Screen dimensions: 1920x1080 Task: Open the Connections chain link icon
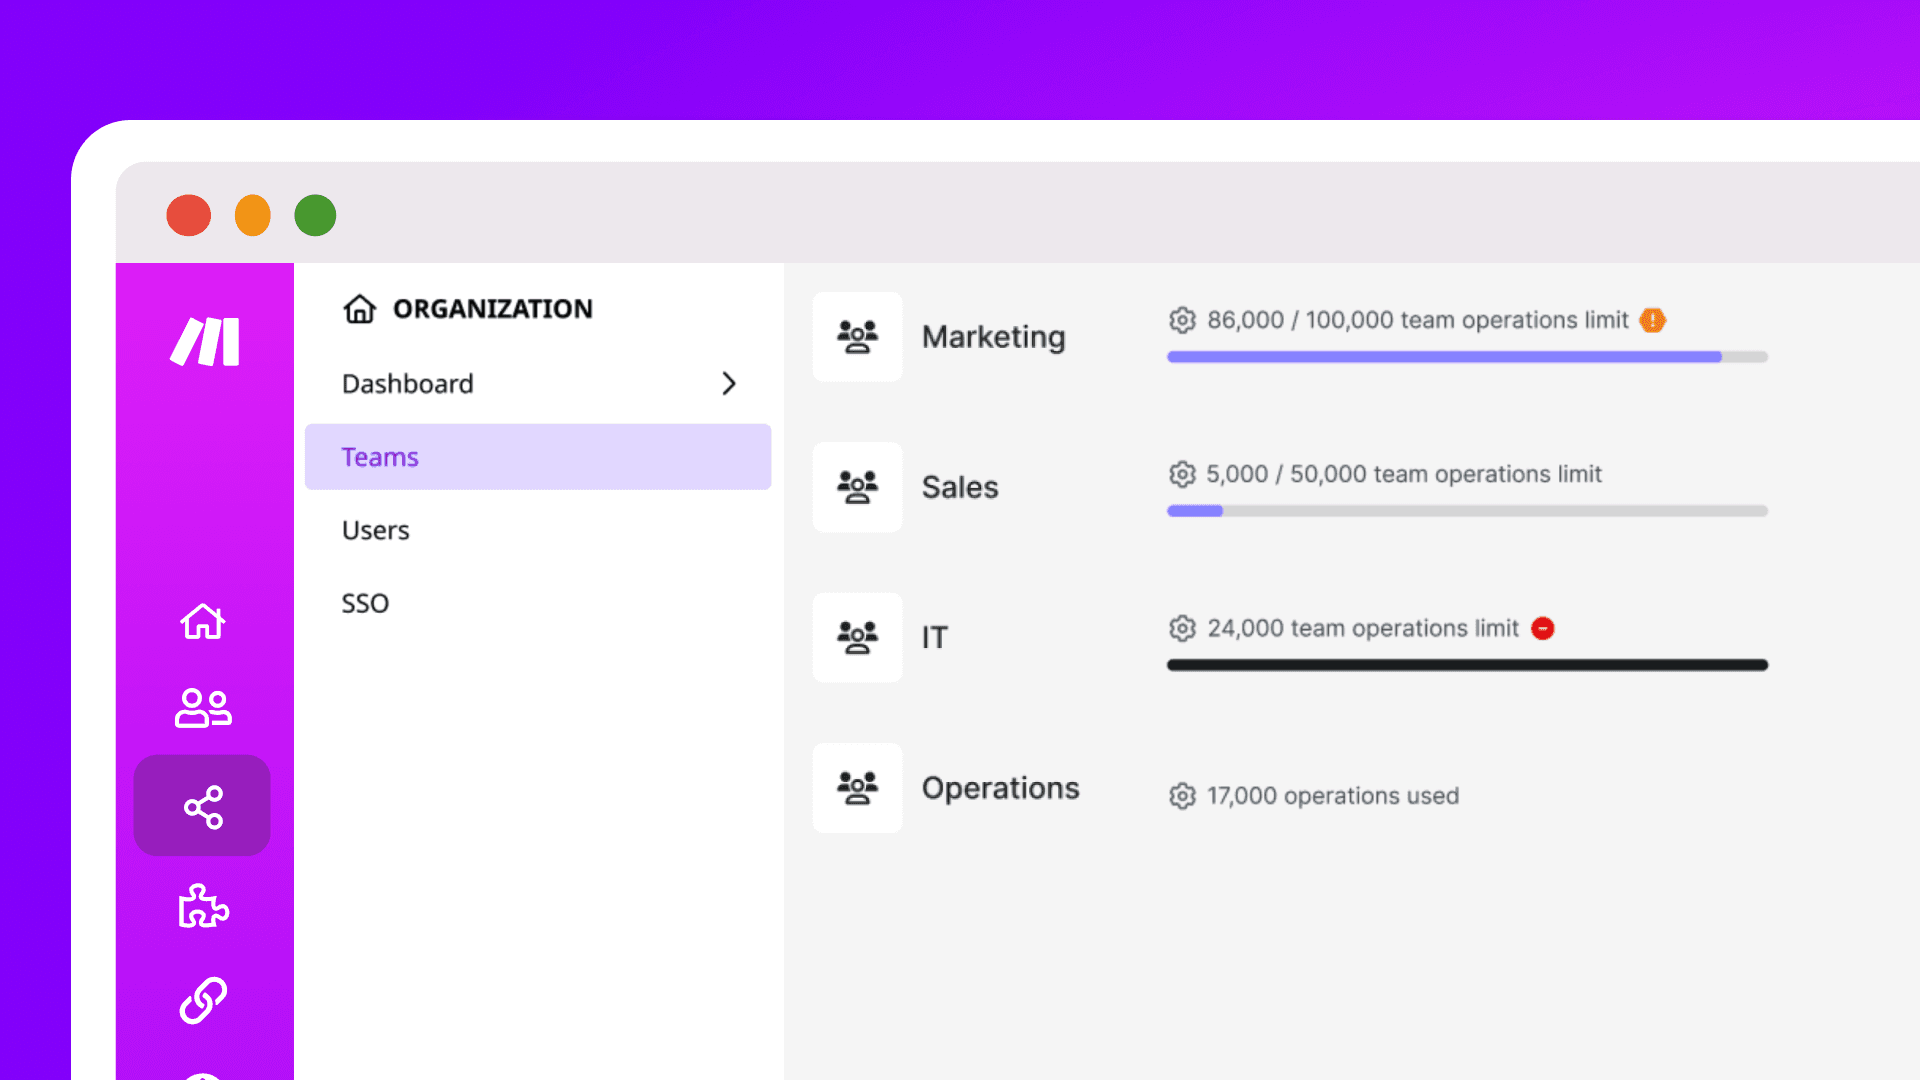203,1000
